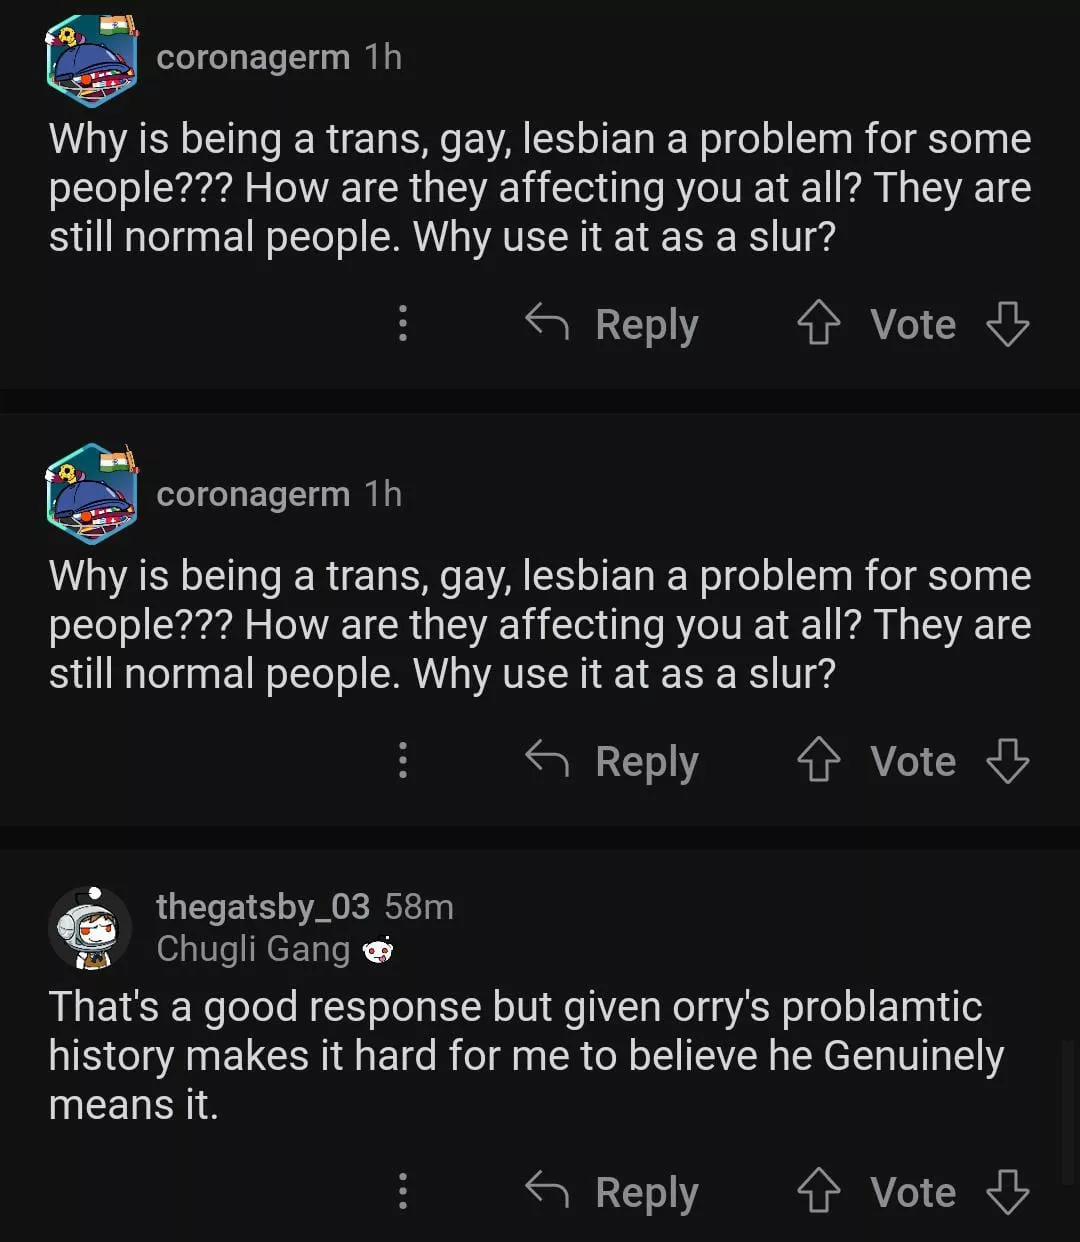Reply to thegatsby_03's comment

tap(612, 1192)
